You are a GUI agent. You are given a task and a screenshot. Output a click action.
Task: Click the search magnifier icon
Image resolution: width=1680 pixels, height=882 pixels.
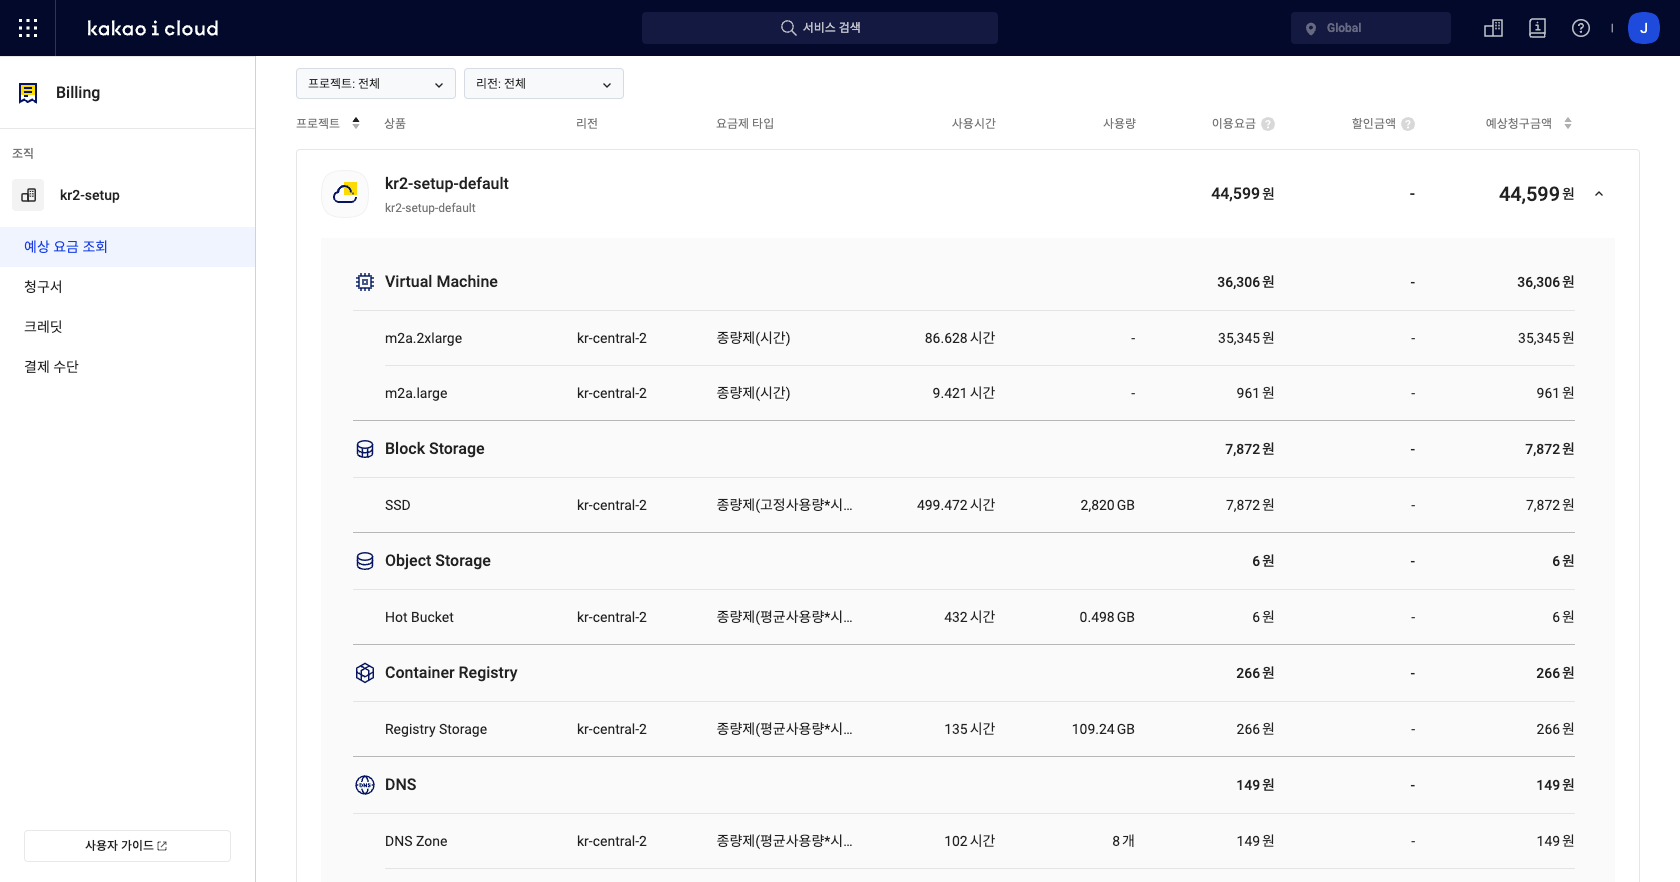[x=789, y=28]
